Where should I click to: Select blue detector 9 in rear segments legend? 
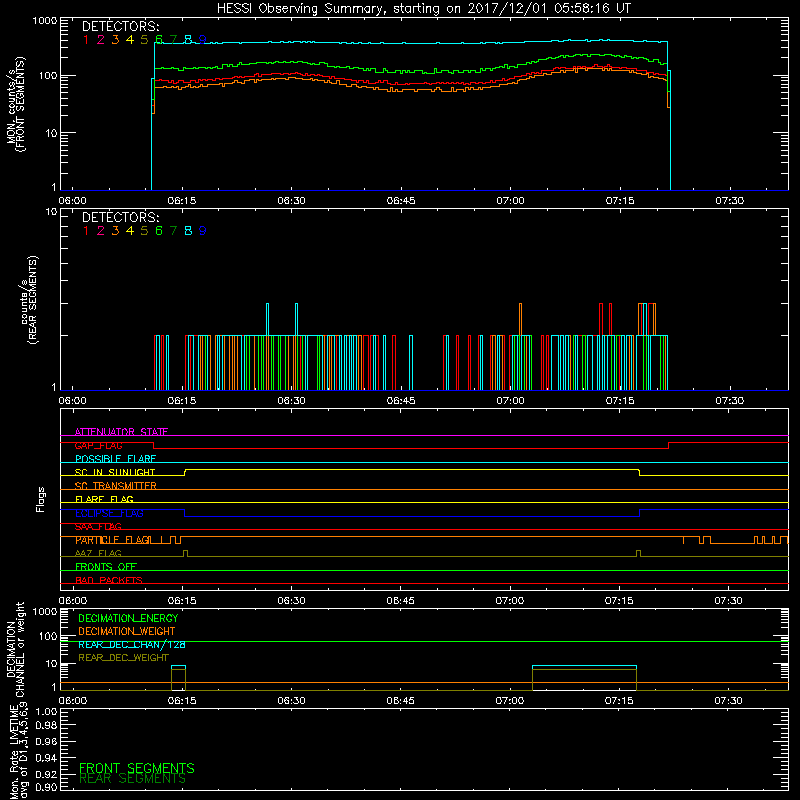tap(203, 231)
